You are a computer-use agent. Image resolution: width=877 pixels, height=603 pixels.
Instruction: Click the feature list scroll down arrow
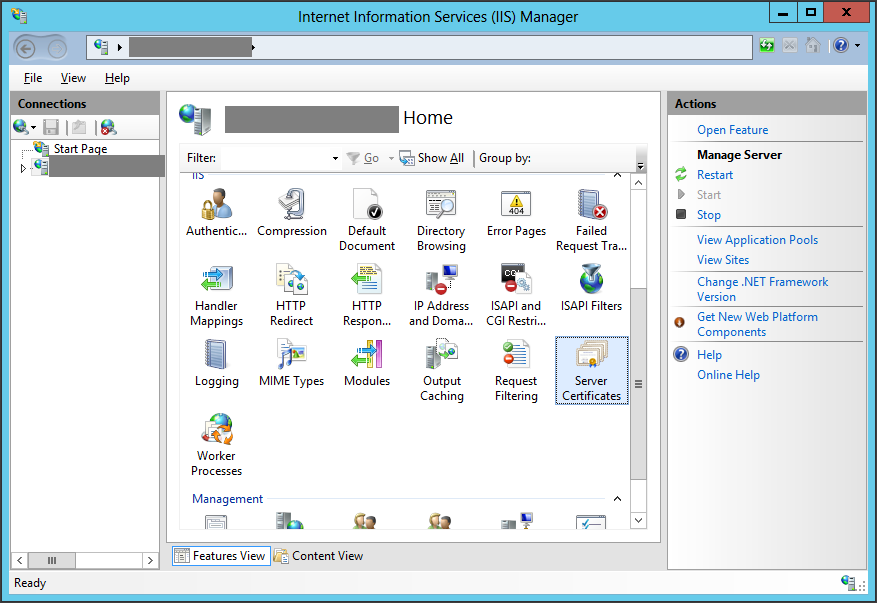(x=638, y=521)
